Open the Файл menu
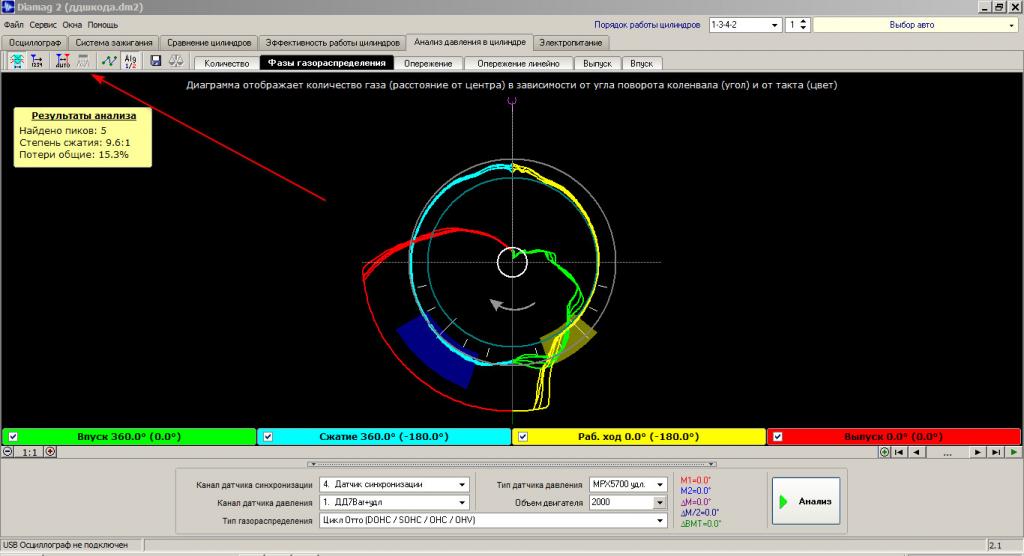Image resolution: width=1024 pixels, height=556 pixels. tap(14, 25)
